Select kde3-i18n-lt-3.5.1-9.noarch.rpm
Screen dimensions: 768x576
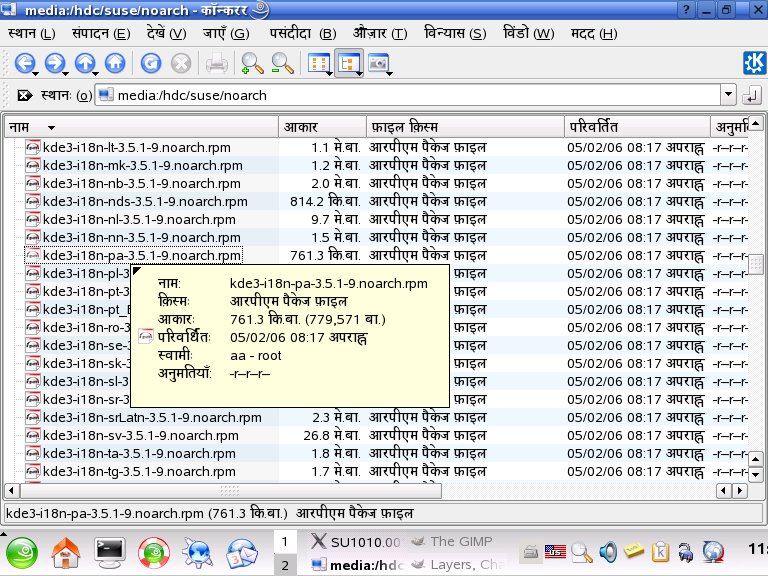[x=137, y=147]
